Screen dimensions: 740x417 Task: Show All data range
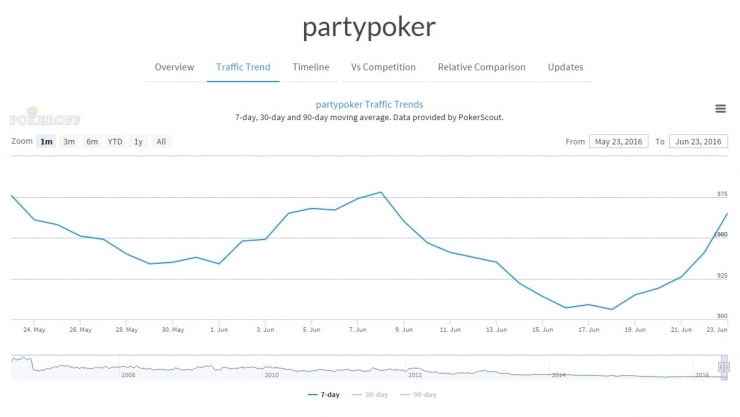click(161, 142)
